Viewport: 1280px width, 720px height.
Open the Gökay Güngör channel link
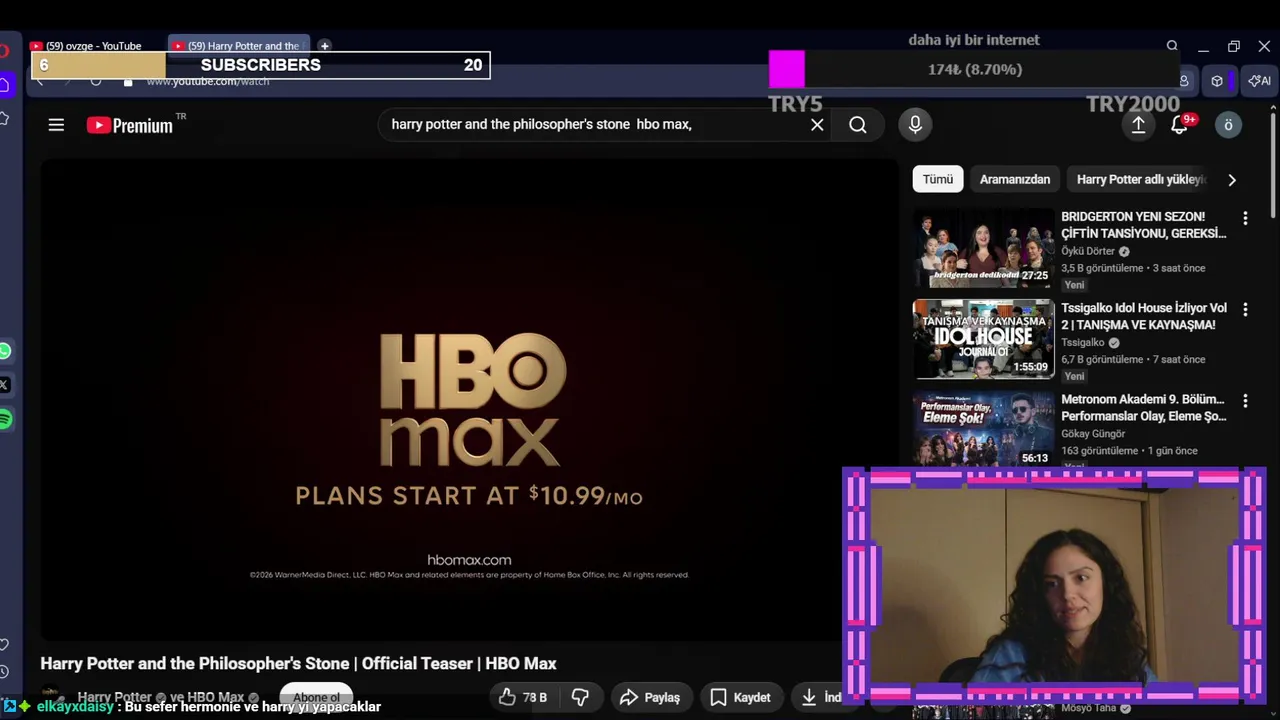pos(1093,434)
